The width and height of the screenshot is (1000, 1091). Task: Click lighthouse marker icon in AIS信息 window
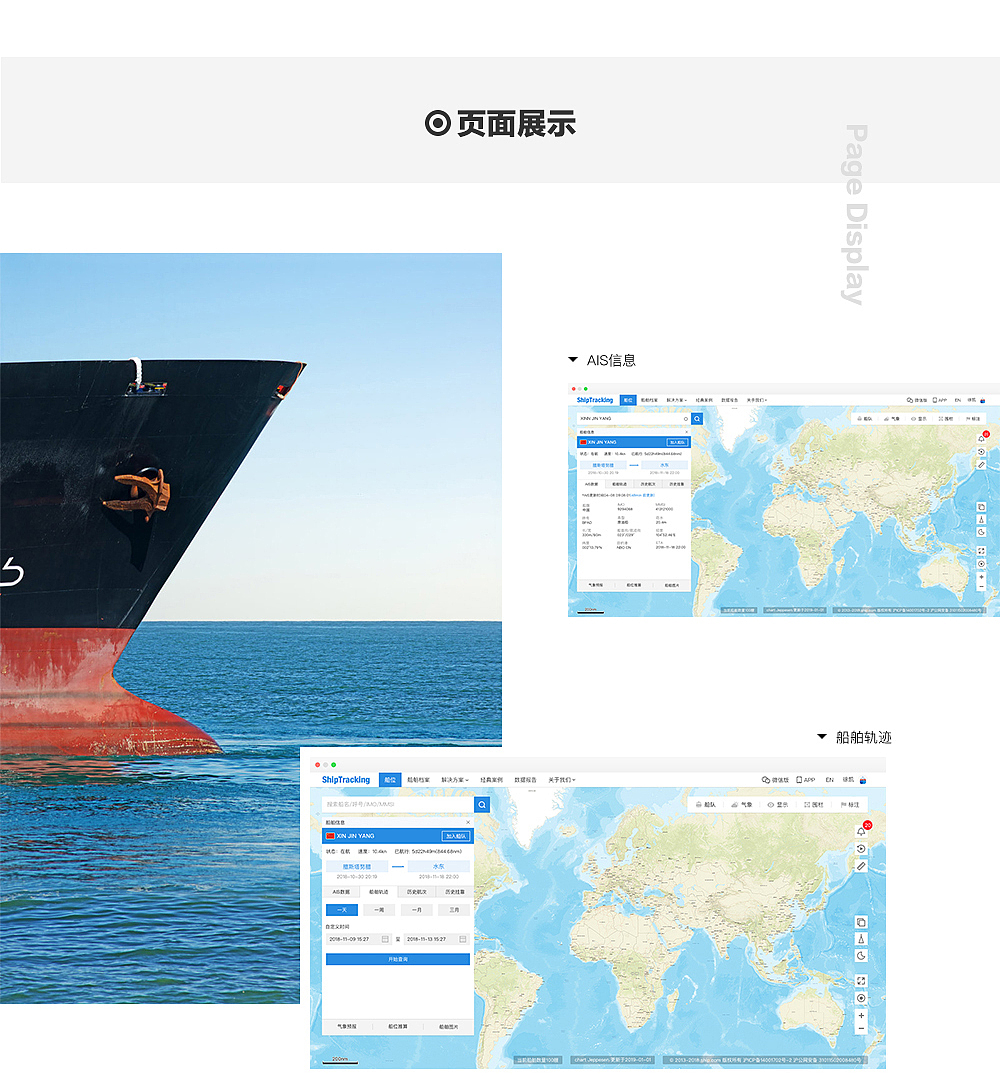coord(981,519)
